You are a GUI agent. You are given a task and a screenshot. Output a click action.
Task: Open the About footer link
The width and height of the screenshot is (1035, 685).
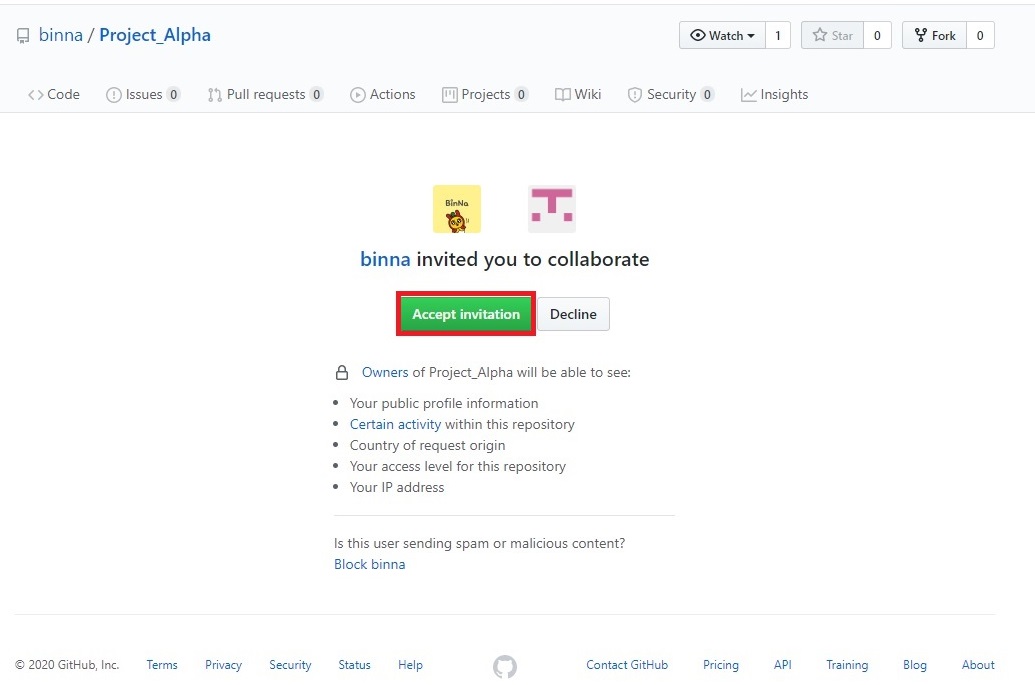[978, 665]
